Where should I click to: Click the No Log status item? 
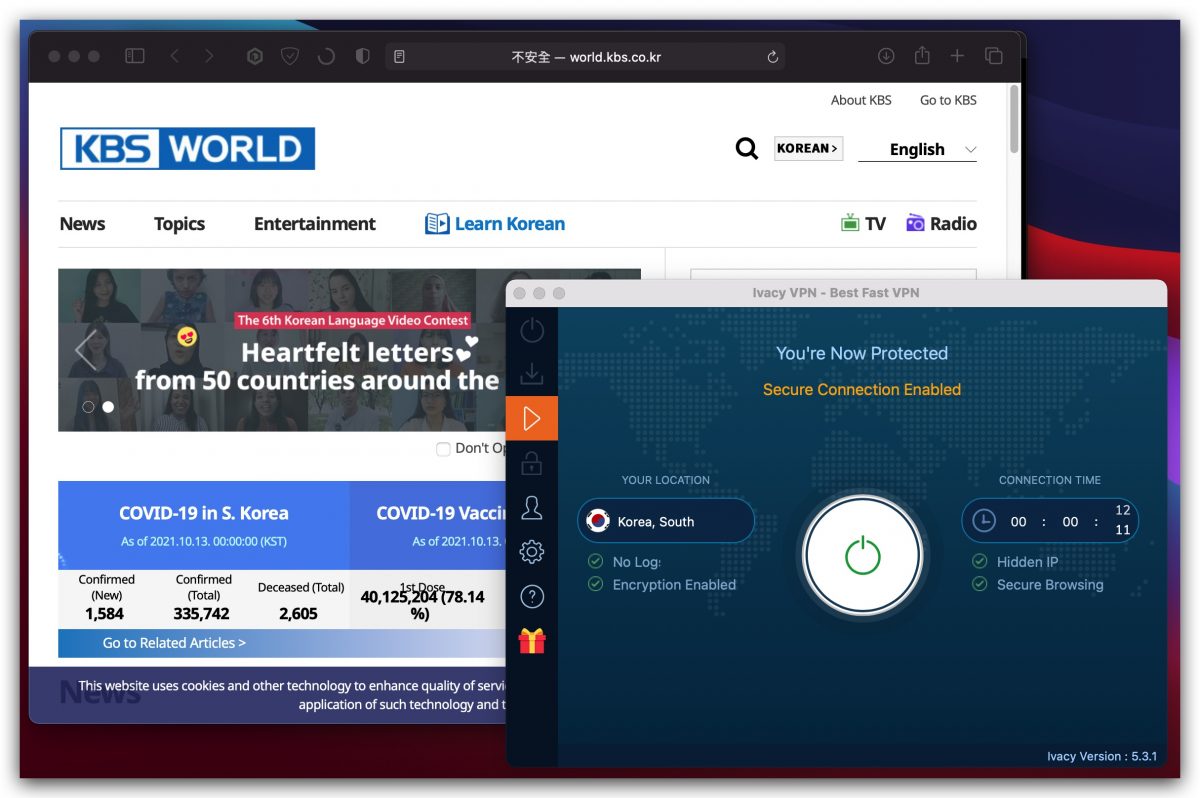(x=625, y=562)
